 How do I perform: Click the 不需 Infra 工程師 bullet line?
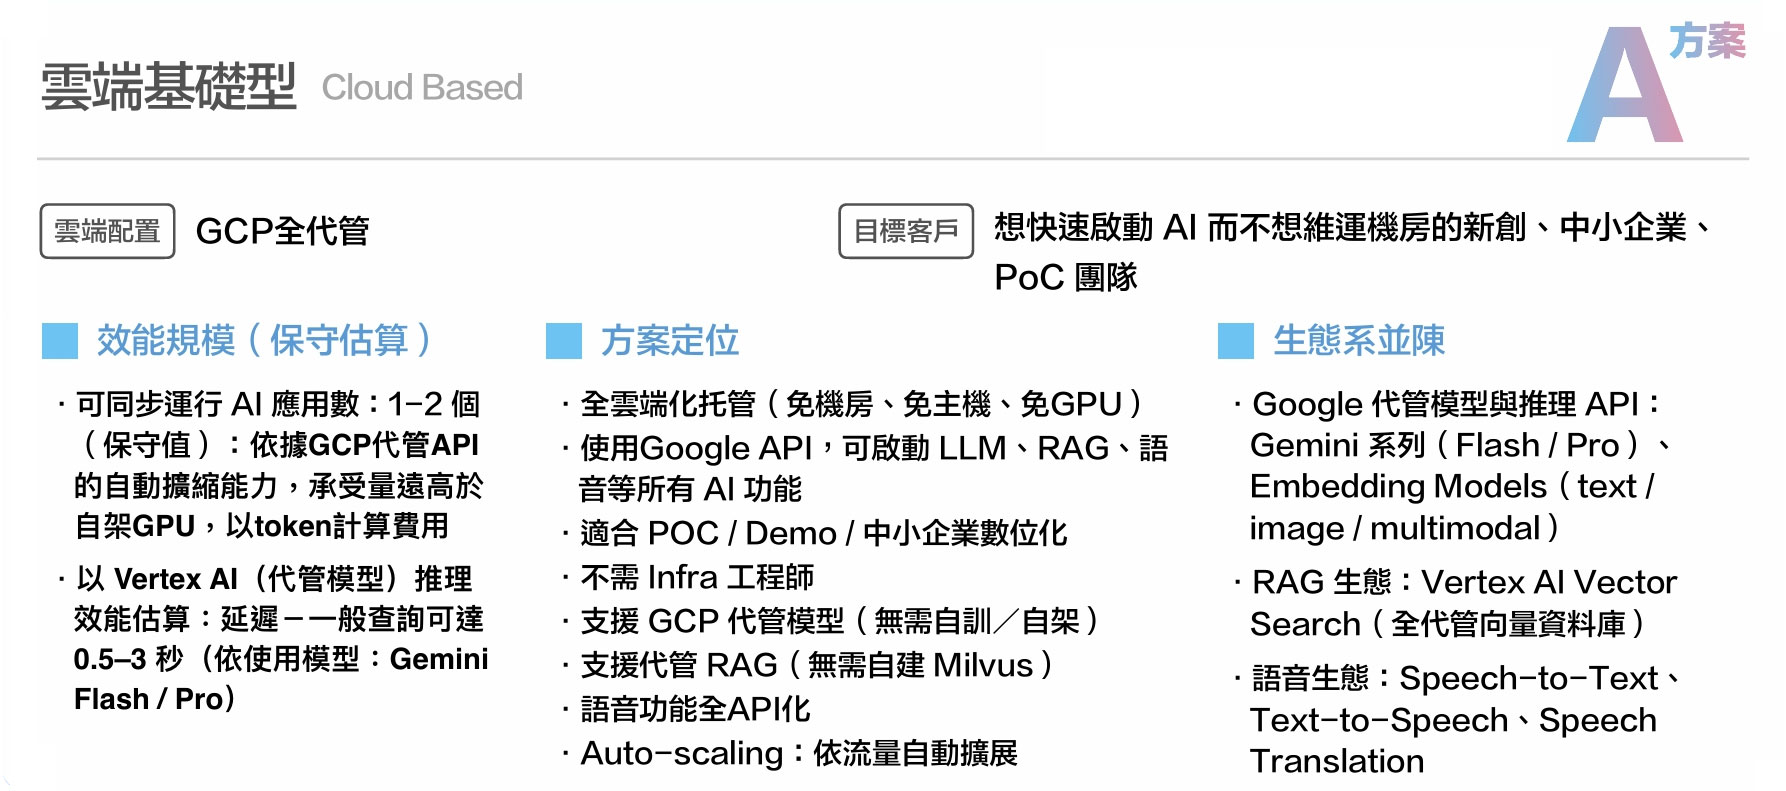(697, 577)
